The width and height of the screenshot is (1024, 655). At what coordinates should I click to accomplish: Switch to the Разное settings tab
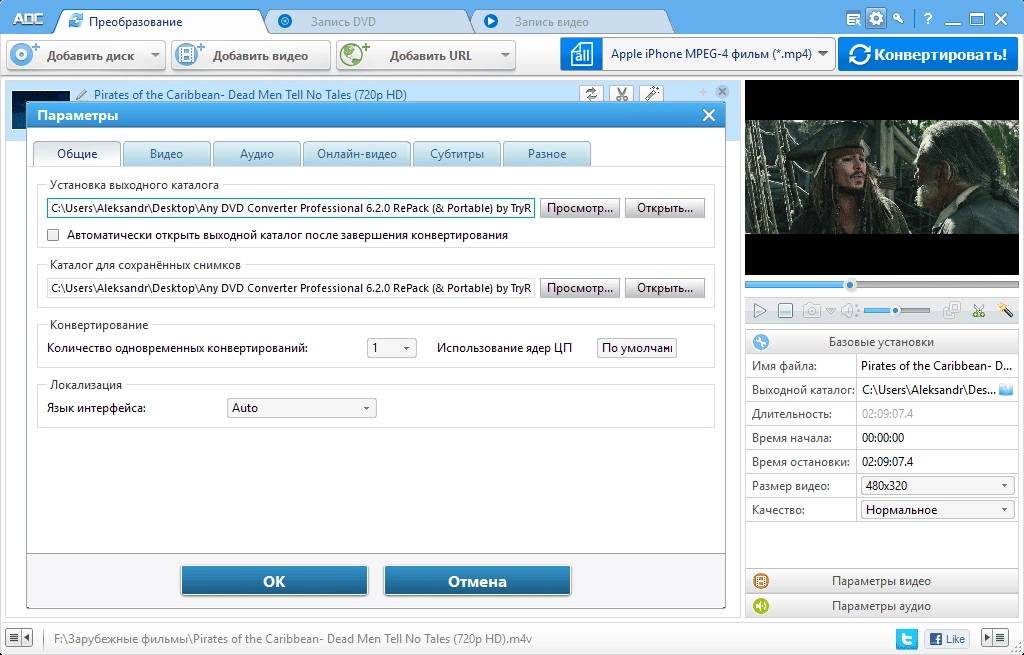[x=547, y=154]
